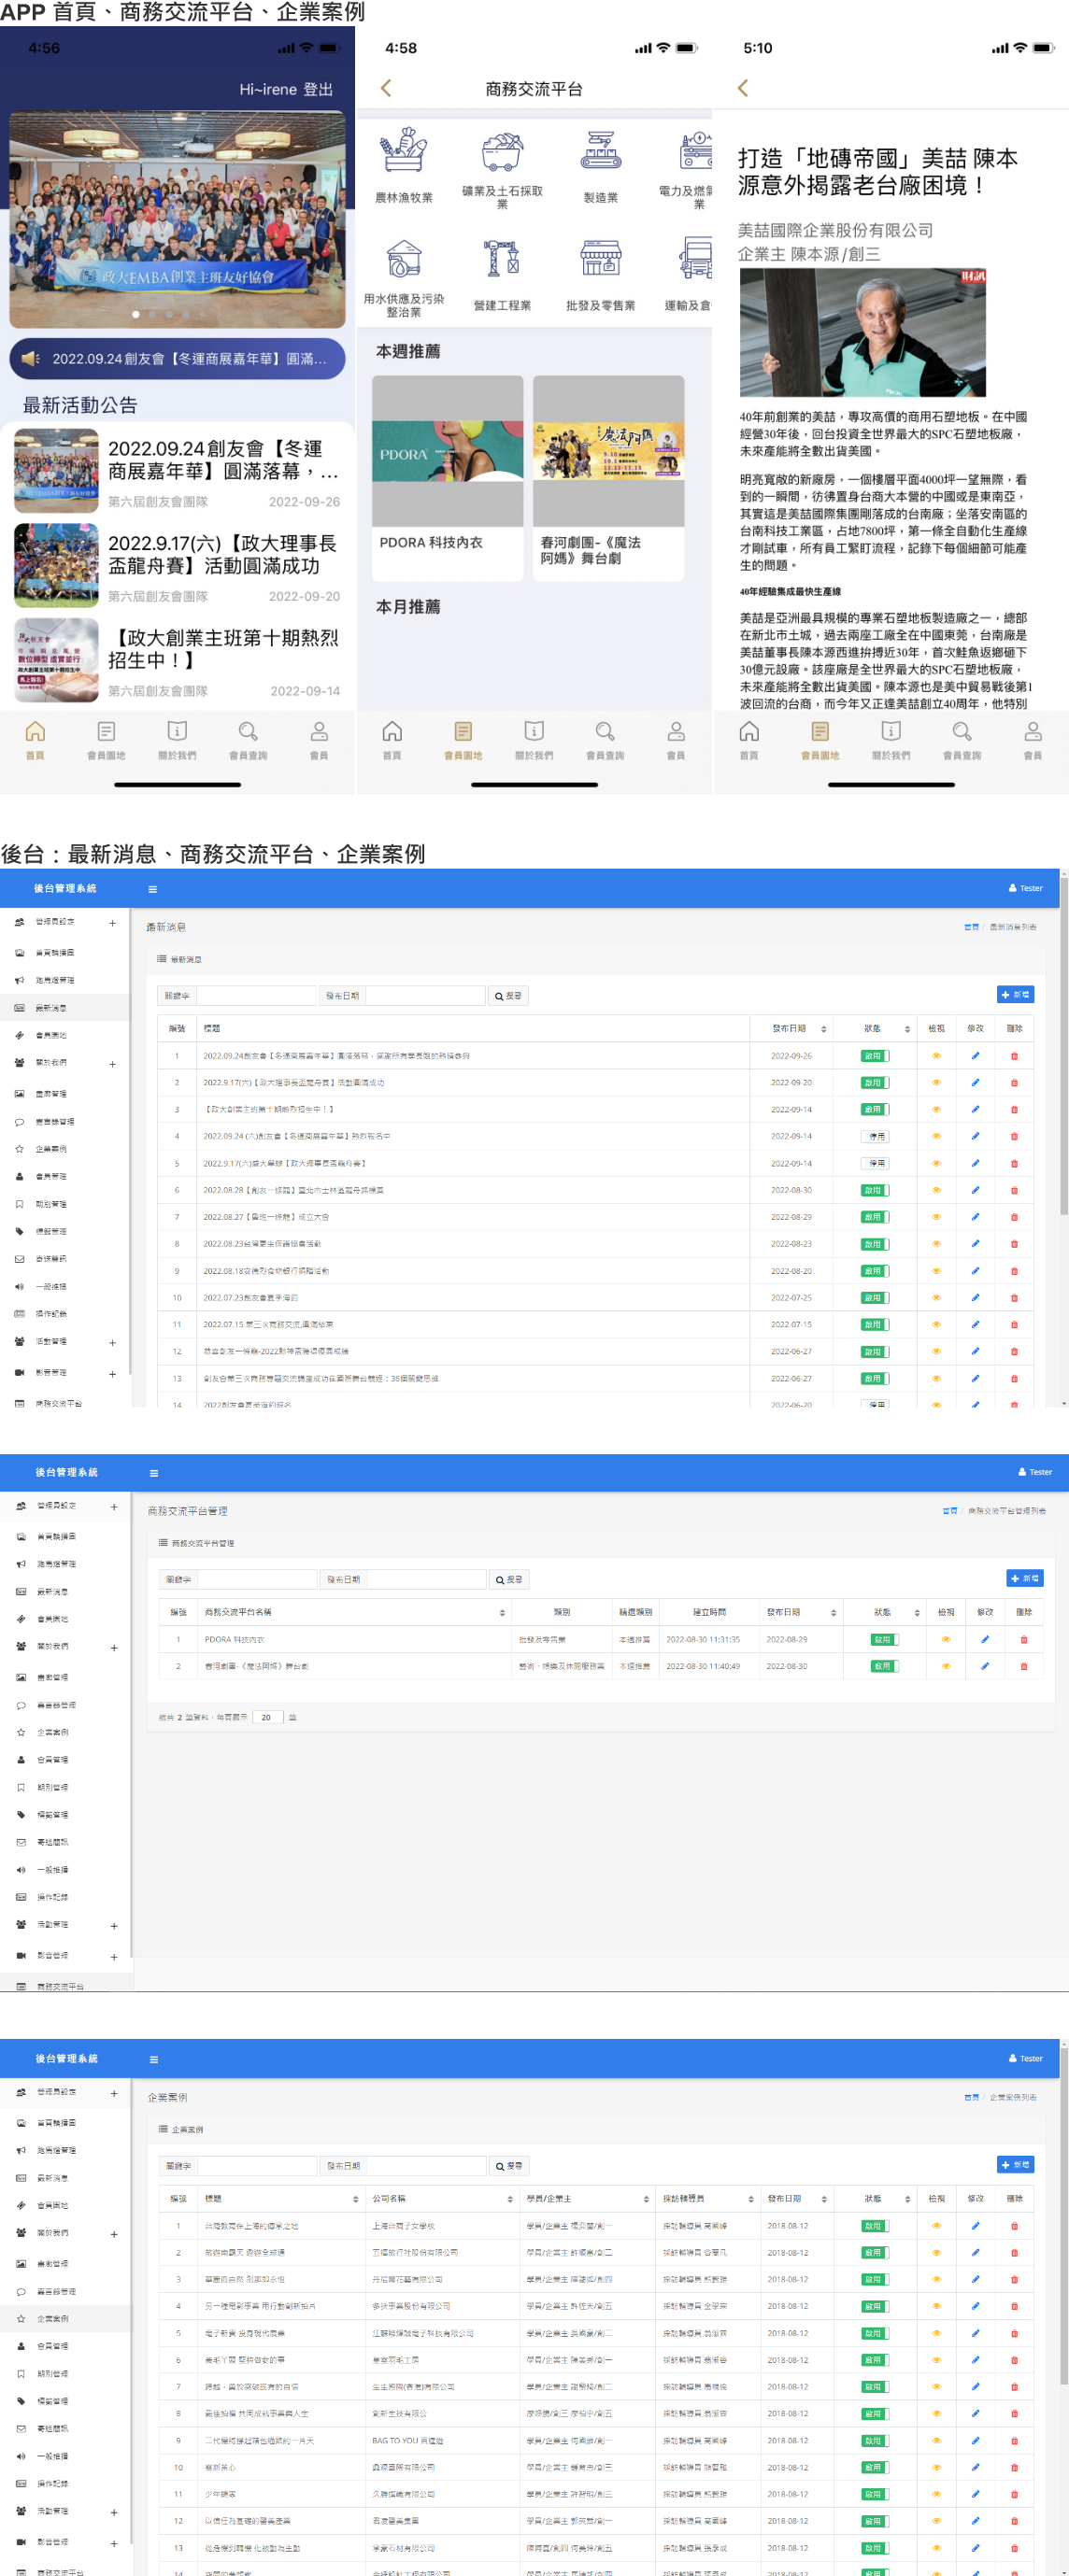Tap 登出 on app home screen

[318, 89]
